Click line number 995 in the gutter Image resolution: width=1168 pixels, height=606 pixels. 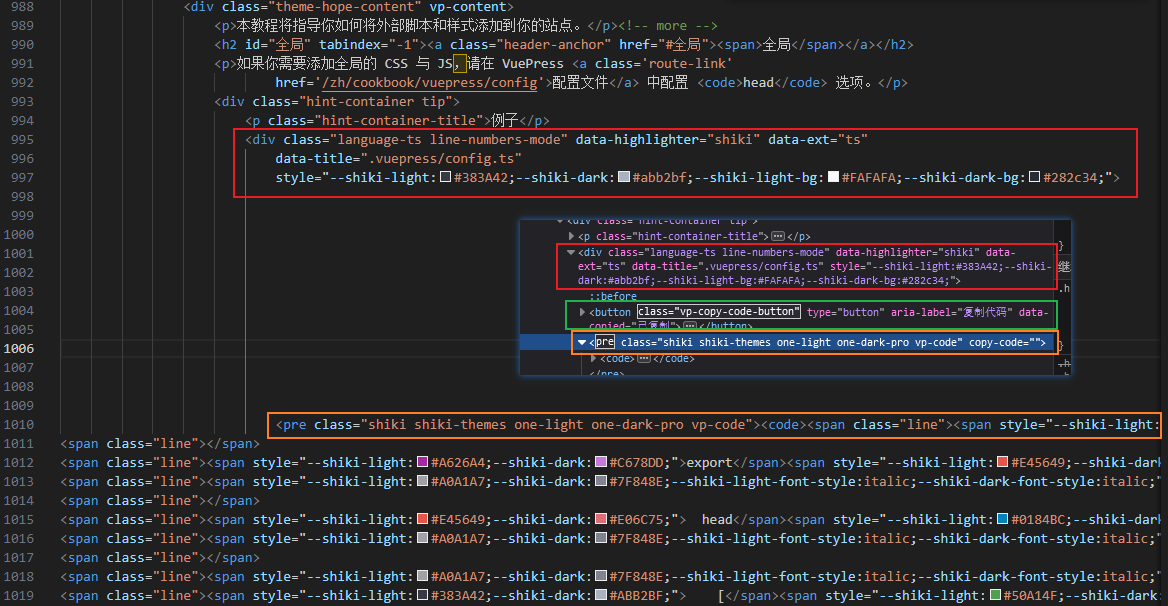(x=22, y=139)
